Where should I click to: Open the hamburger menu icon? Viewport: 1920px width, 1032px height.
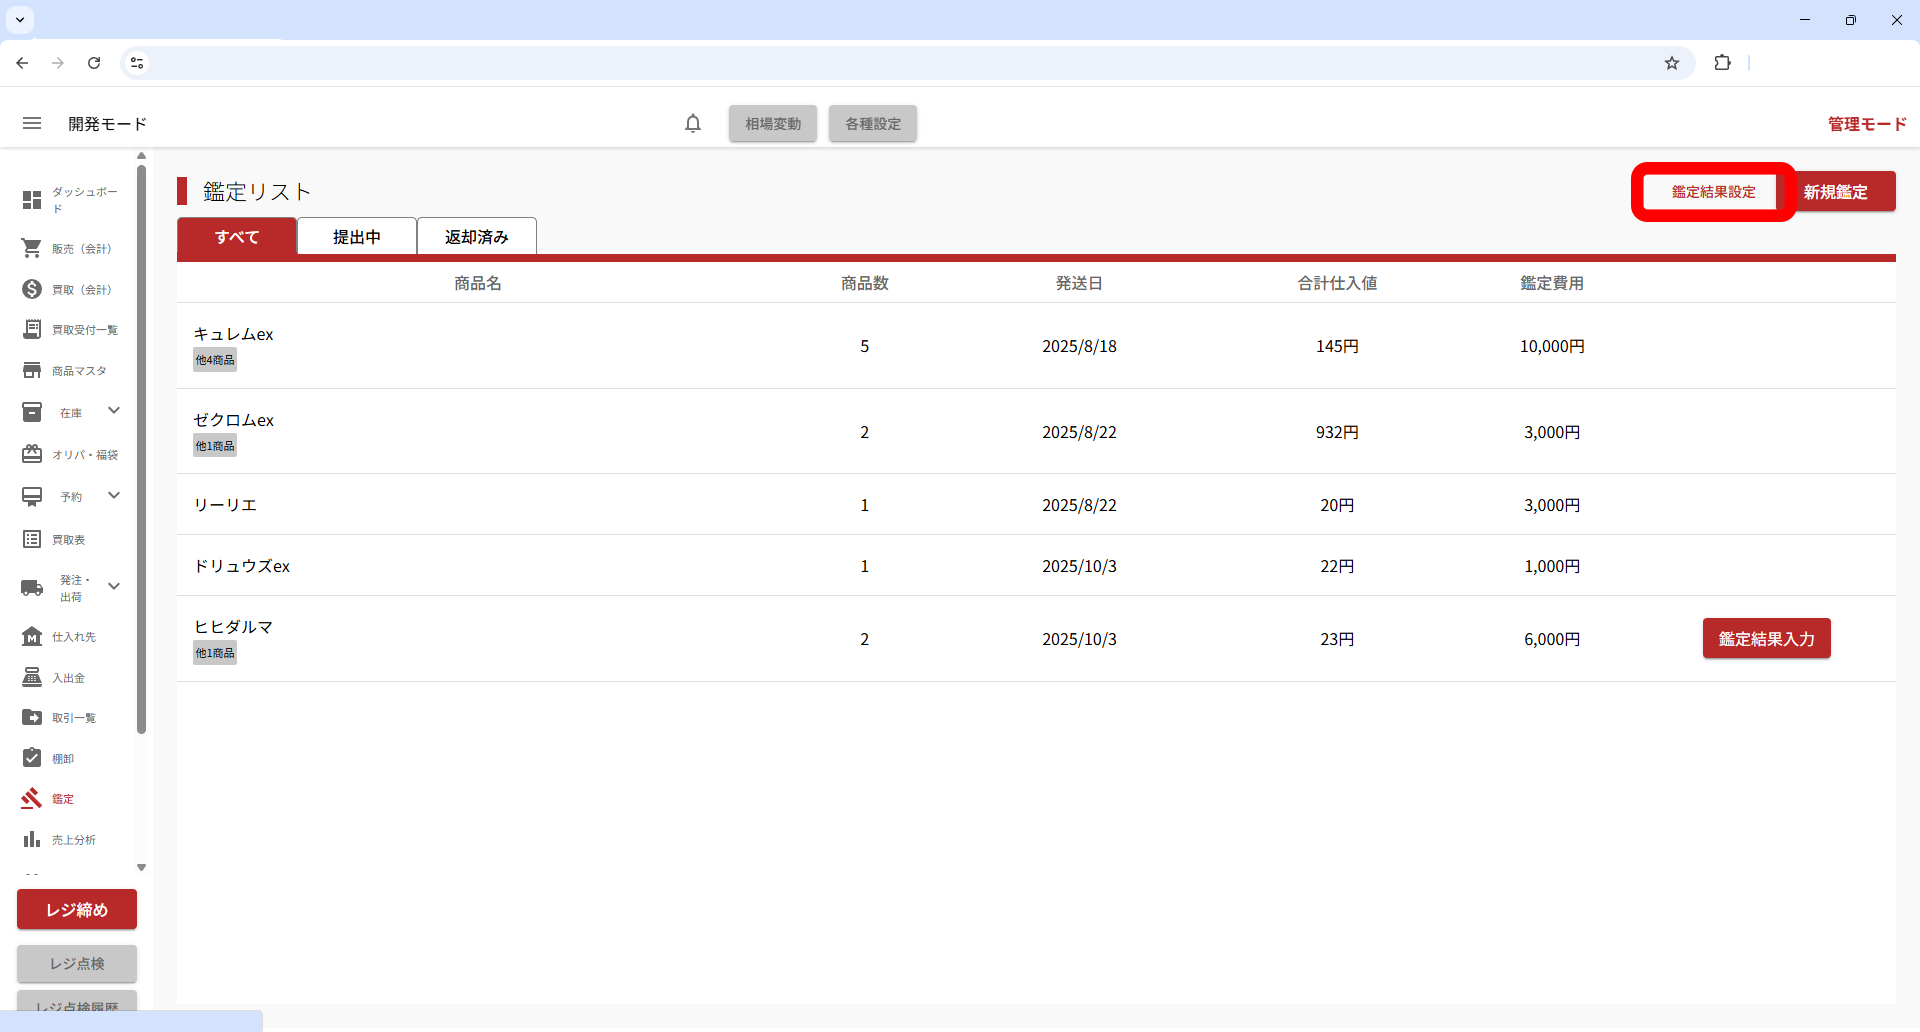tap(32, 123)
